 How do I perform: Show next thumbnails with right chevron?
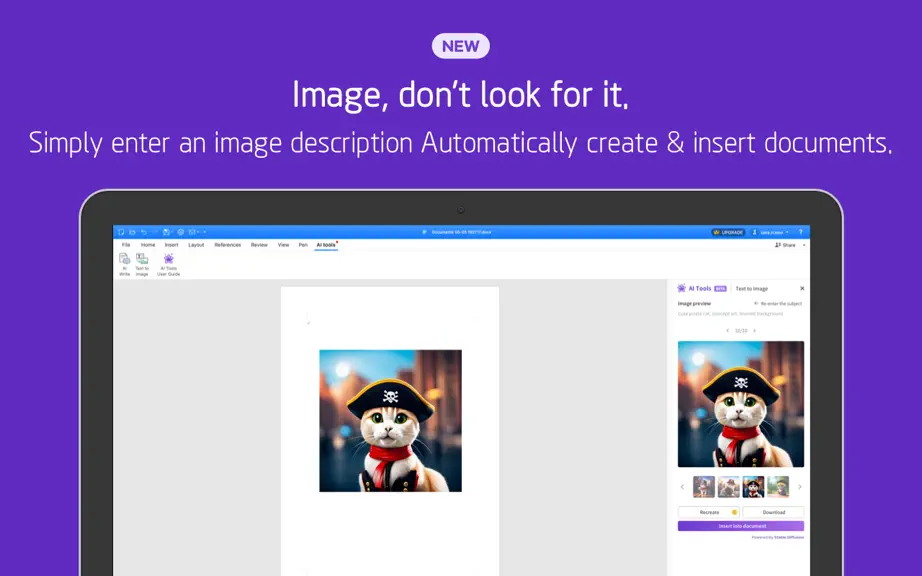800,487
